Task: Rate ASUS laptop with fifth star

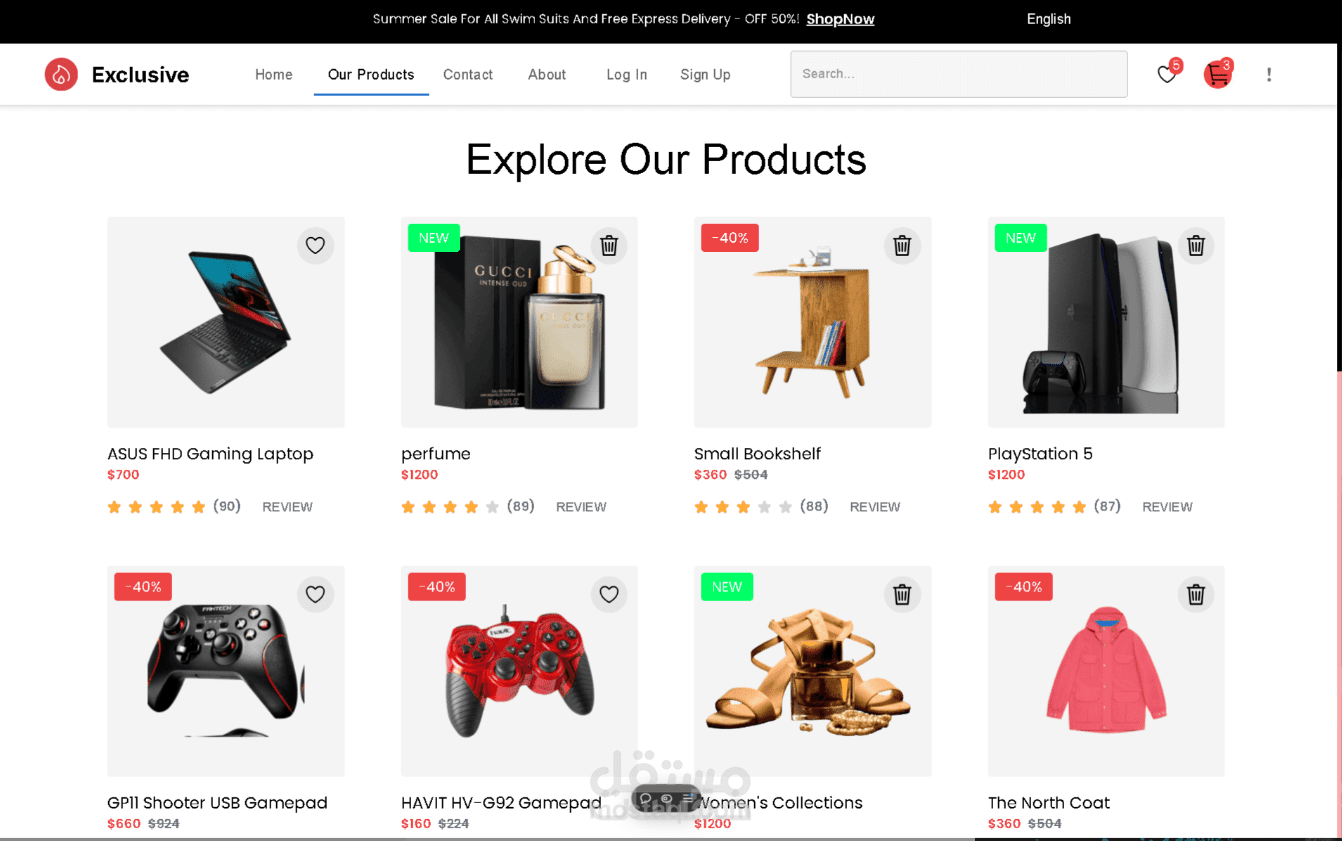Action: pos(198,507)
